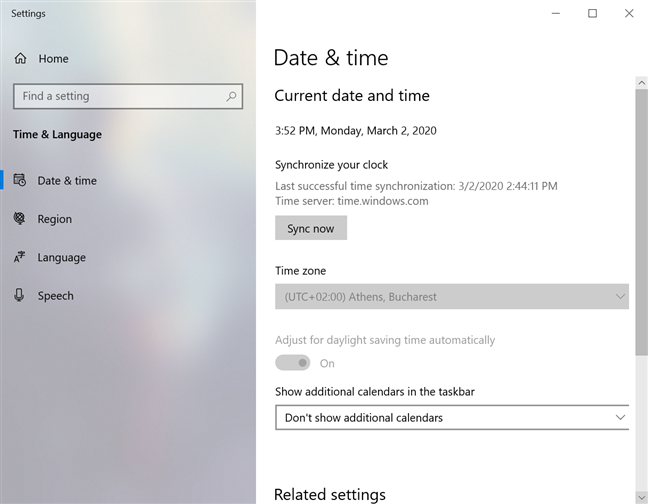This screenshot has width=648, height=504.
Task: Click the Sync now button
Action: [311, 228]
